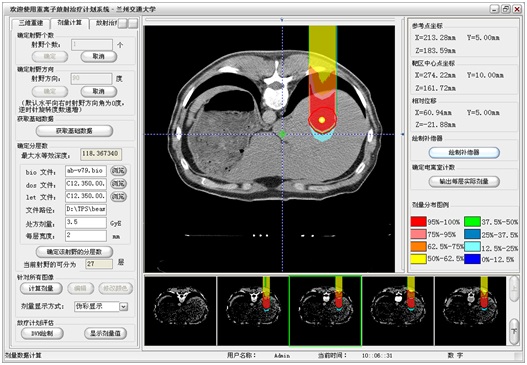Image resolution: width=527 pixels, height=365 pixels.
Task: Click the thumbnail strip up scroll button
Action: [514, 289]
